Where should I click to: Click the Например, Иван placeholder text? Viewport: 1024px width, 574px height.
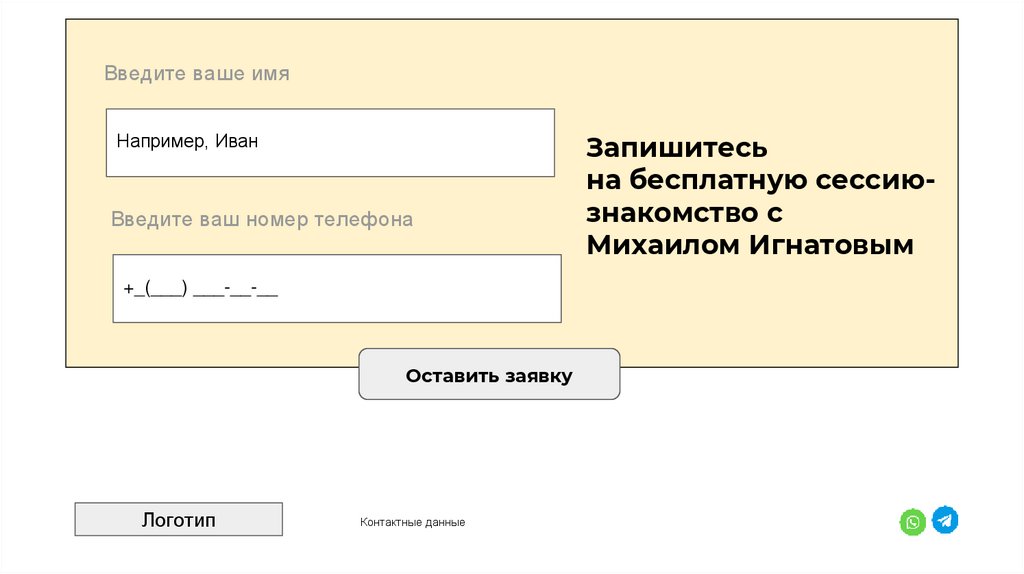[x=187, y=142]
